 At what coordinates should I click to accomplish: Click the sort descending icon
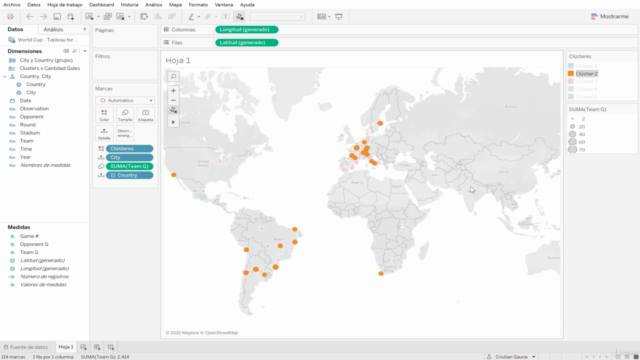coord(171,17)
